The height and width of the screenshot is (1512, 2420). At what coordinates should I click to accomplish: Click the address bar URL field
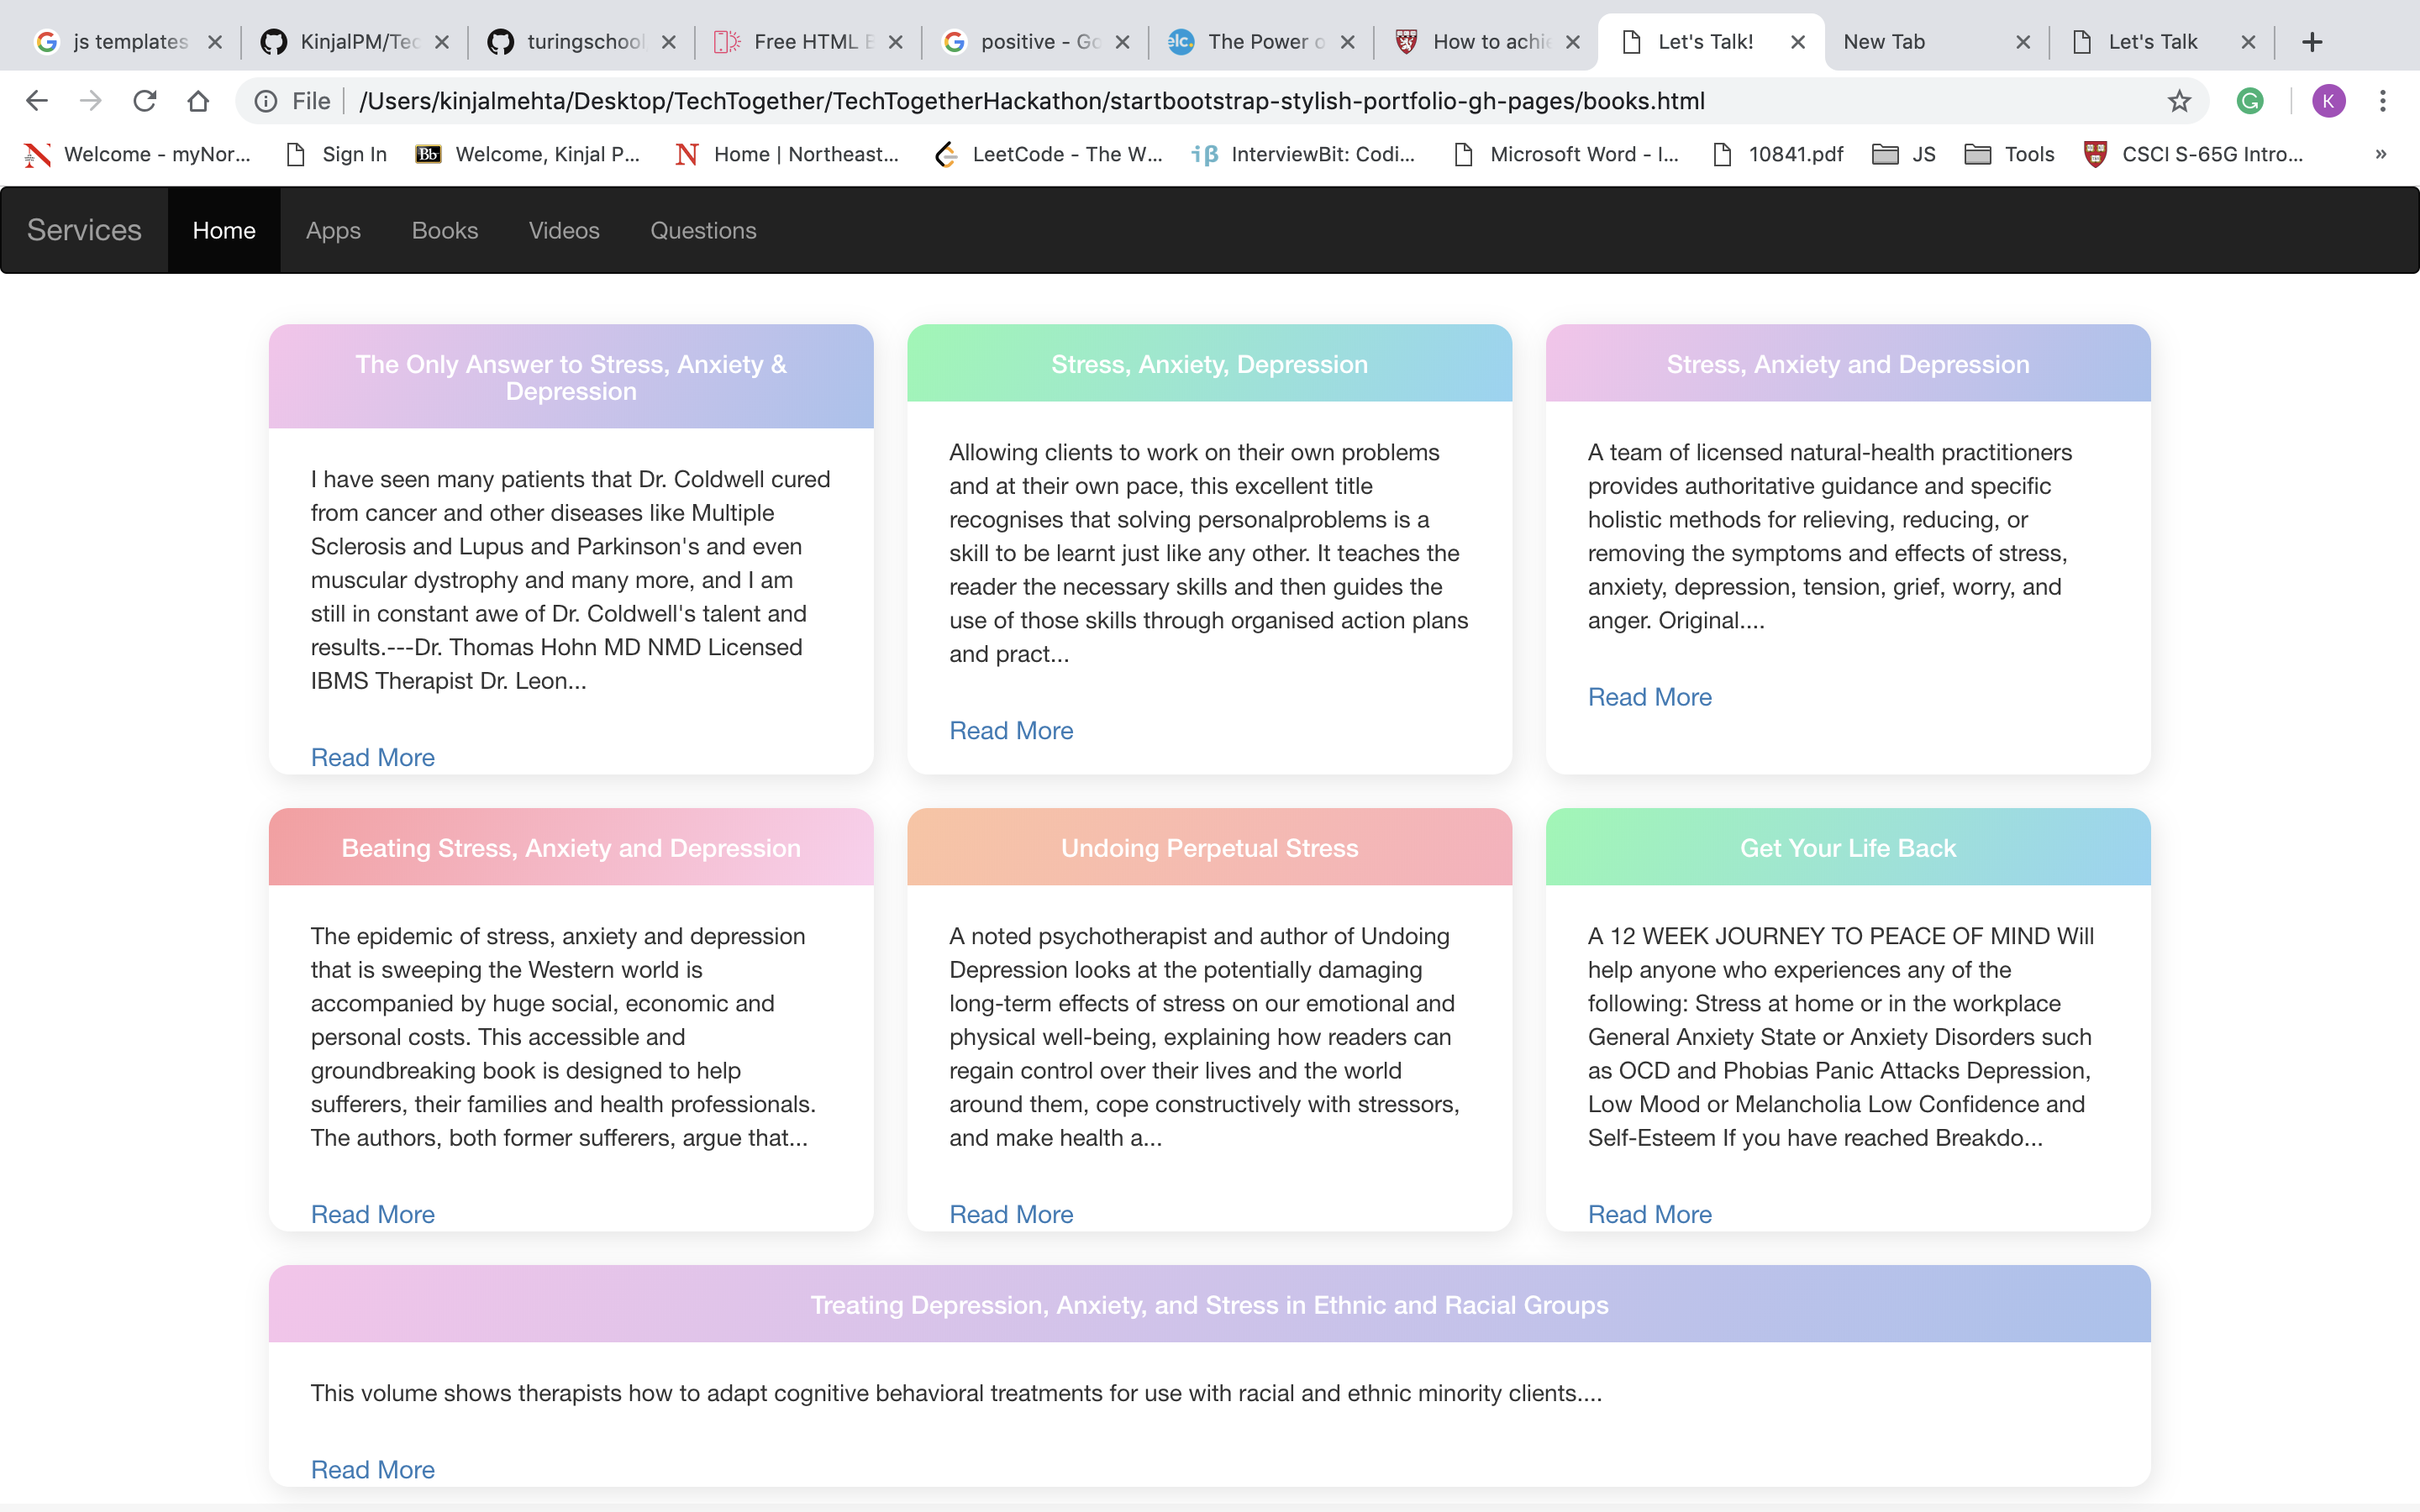(1030, 101)
